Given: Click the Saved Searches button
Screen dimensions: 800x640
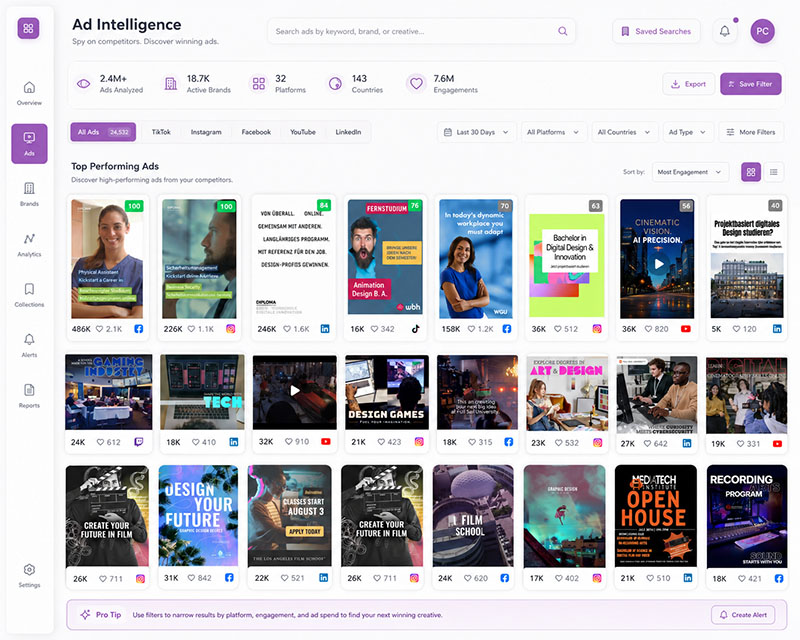Looking at the screenshot, I should pos(656,31).
